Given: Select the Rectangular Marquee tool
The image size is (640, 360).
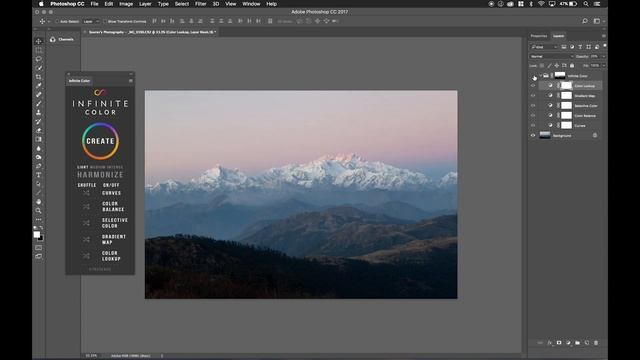Looking at the screenshot, I should [x=39, y=50].
